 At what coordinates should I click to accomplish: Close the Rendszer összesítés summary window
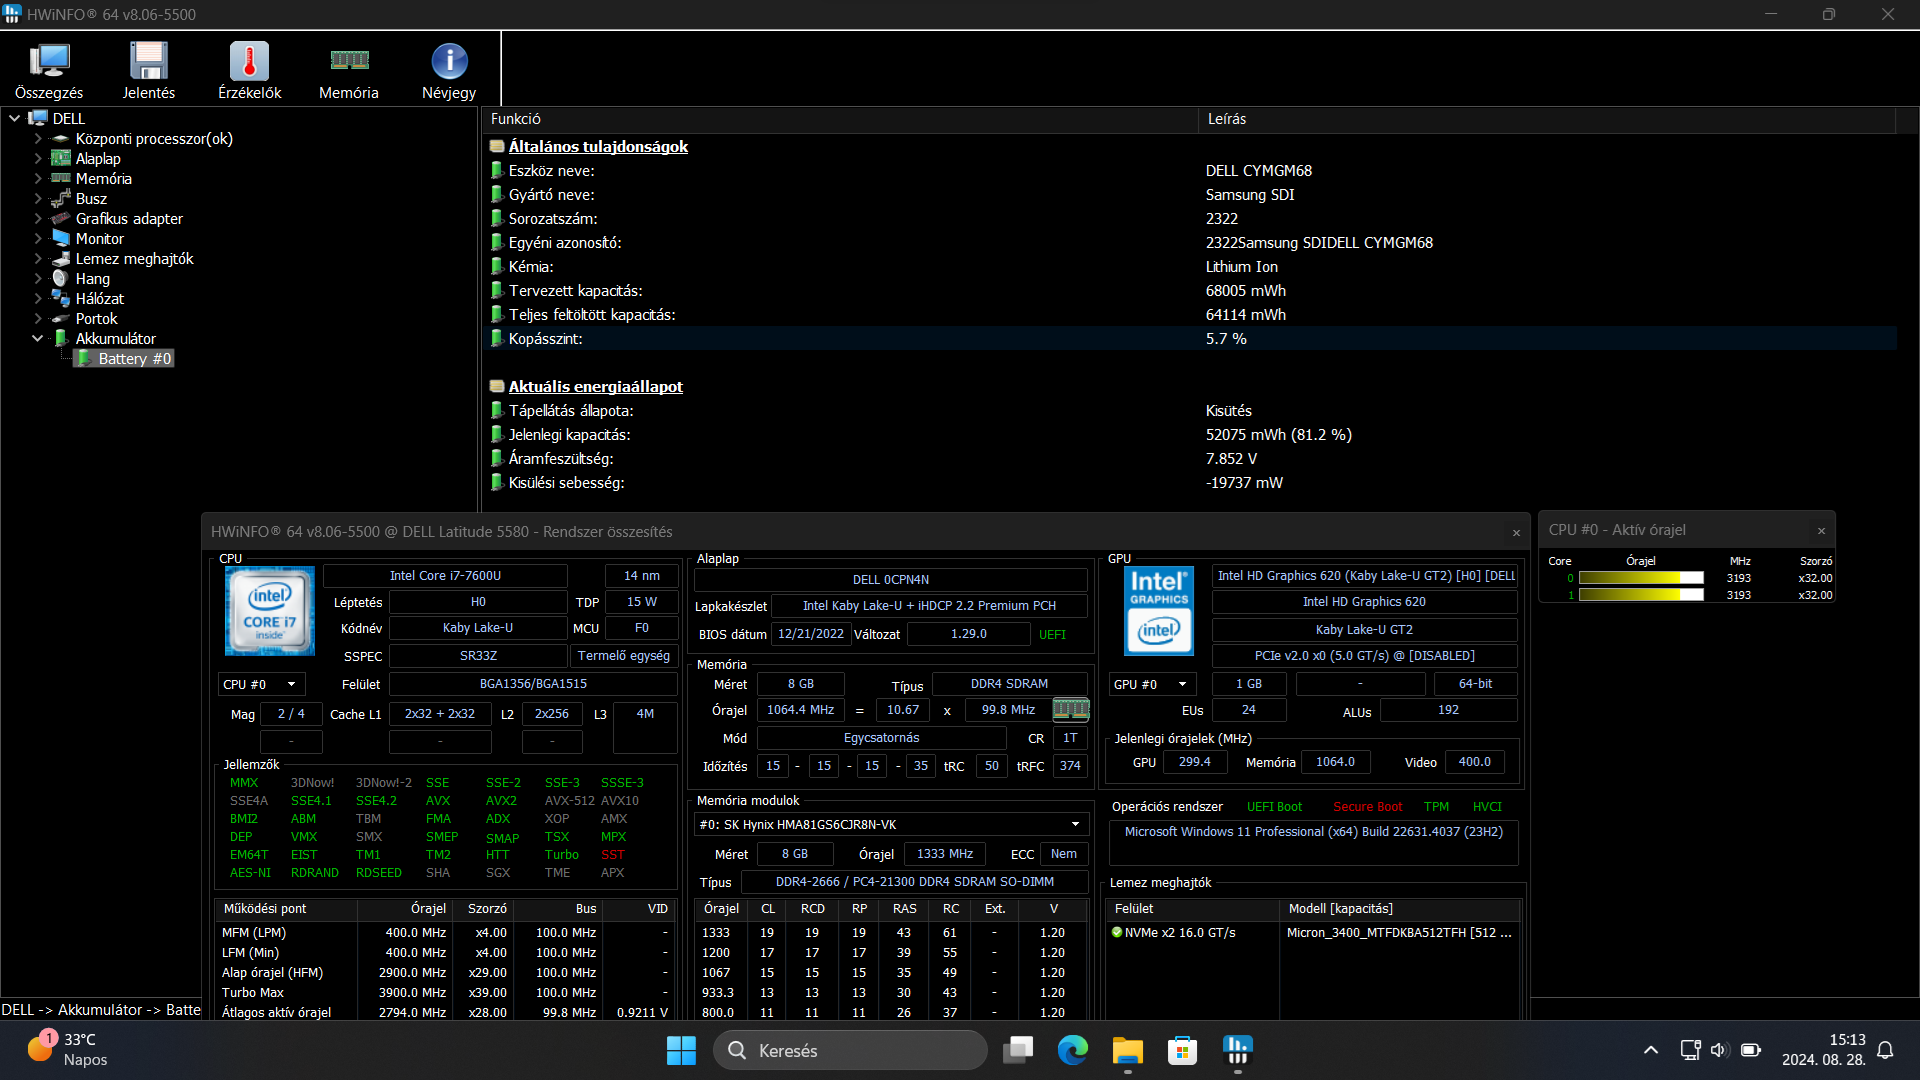pos(1516,532)
